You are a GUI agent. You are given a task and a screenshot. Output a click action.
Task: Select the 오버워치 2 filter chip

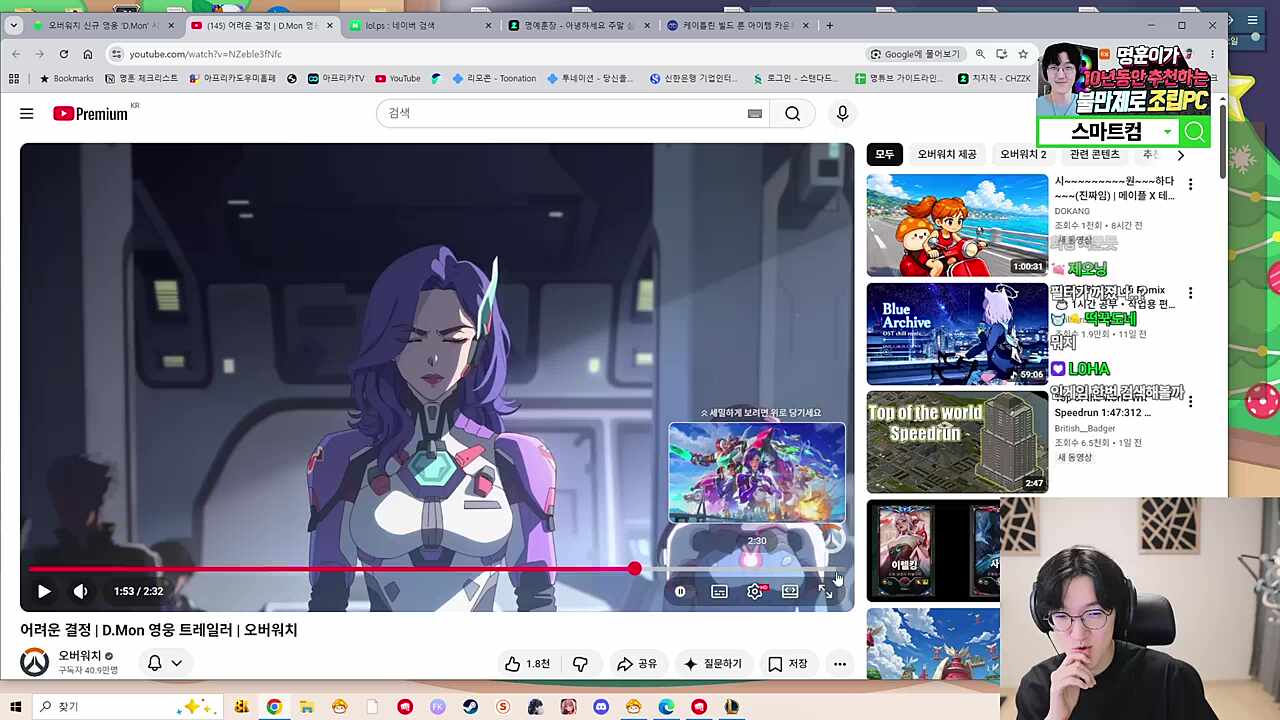[x=1023, y=154]
